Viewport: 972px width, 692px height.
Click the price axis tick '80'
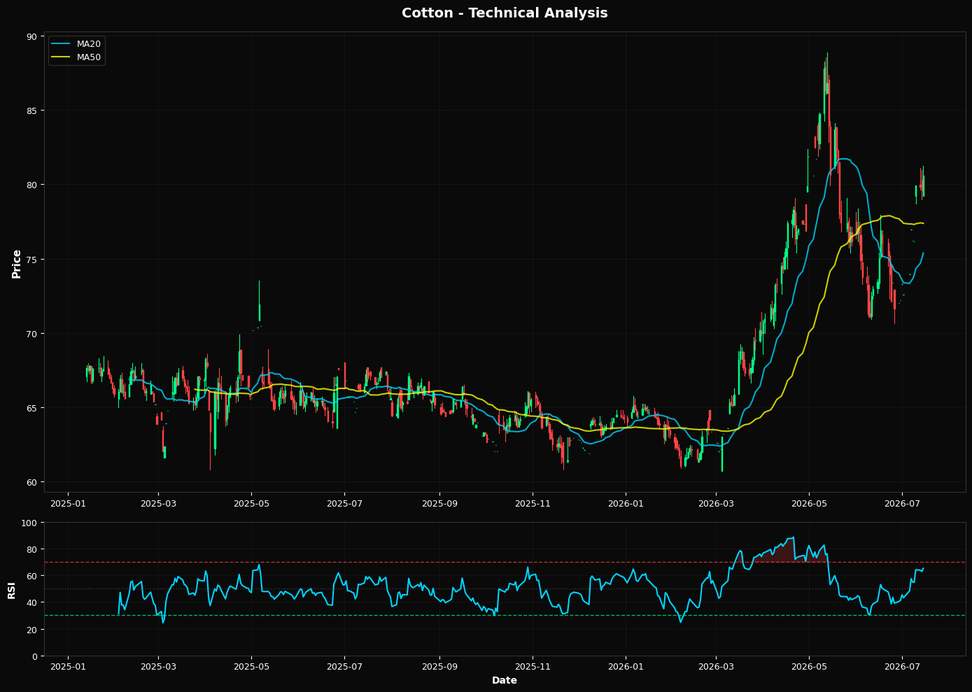point(31,185)
